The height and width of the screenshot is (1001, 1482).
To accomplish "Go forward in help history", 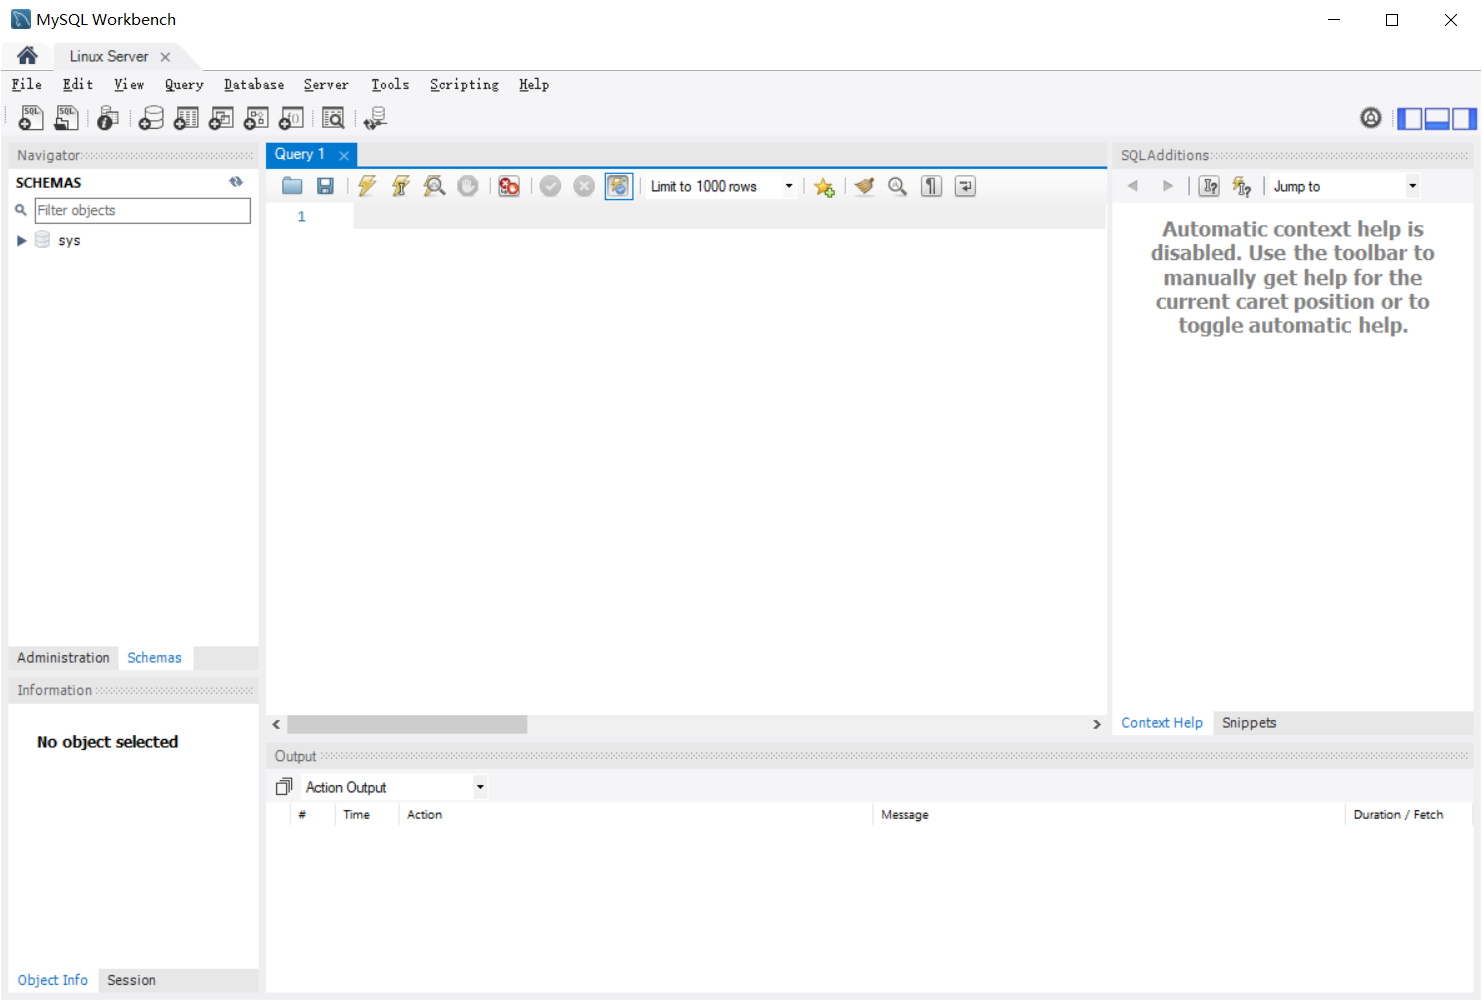I will 1167,186.
